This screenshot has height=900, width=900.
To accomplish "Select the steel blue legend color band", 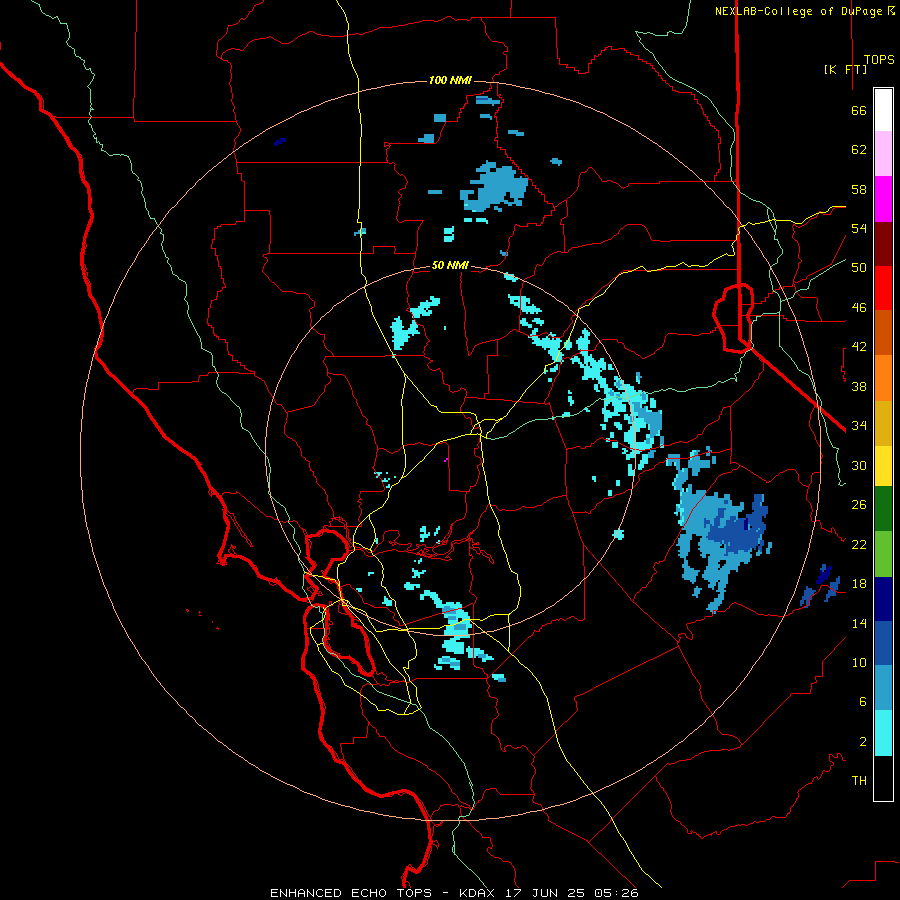I will [x=883, y=688].
